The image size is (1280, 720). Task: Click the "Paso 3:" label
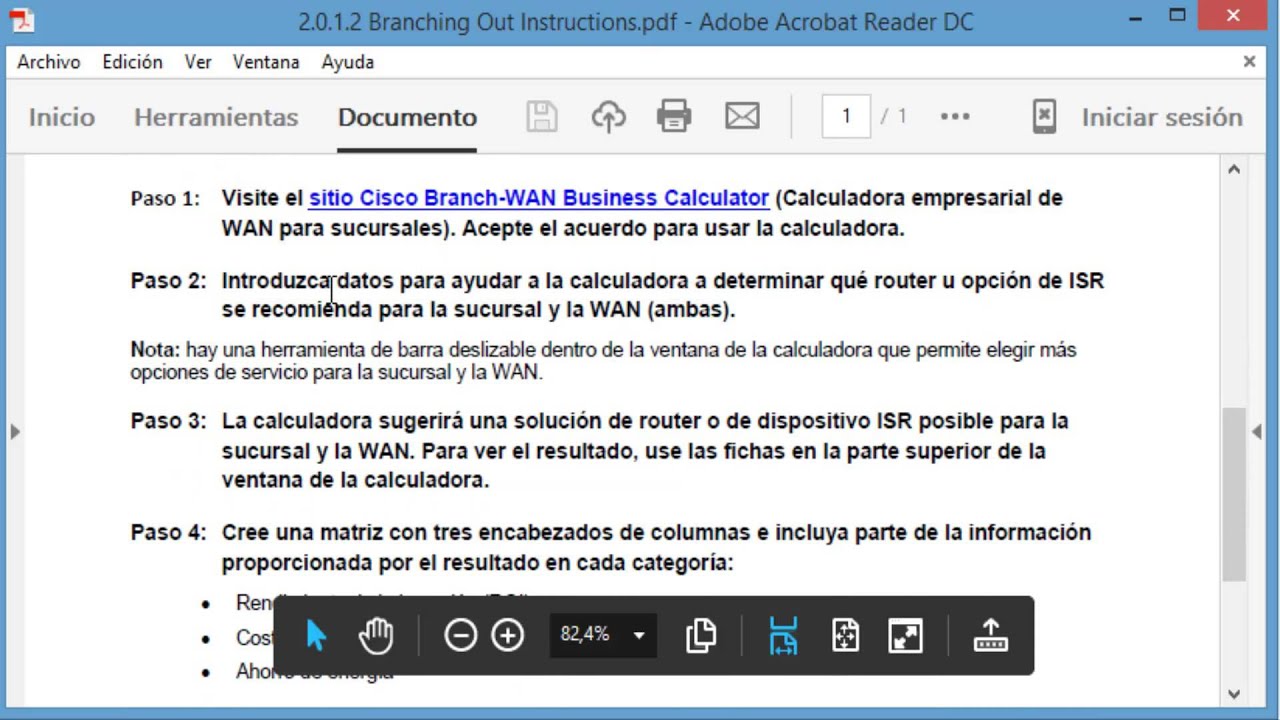[168, 421]
